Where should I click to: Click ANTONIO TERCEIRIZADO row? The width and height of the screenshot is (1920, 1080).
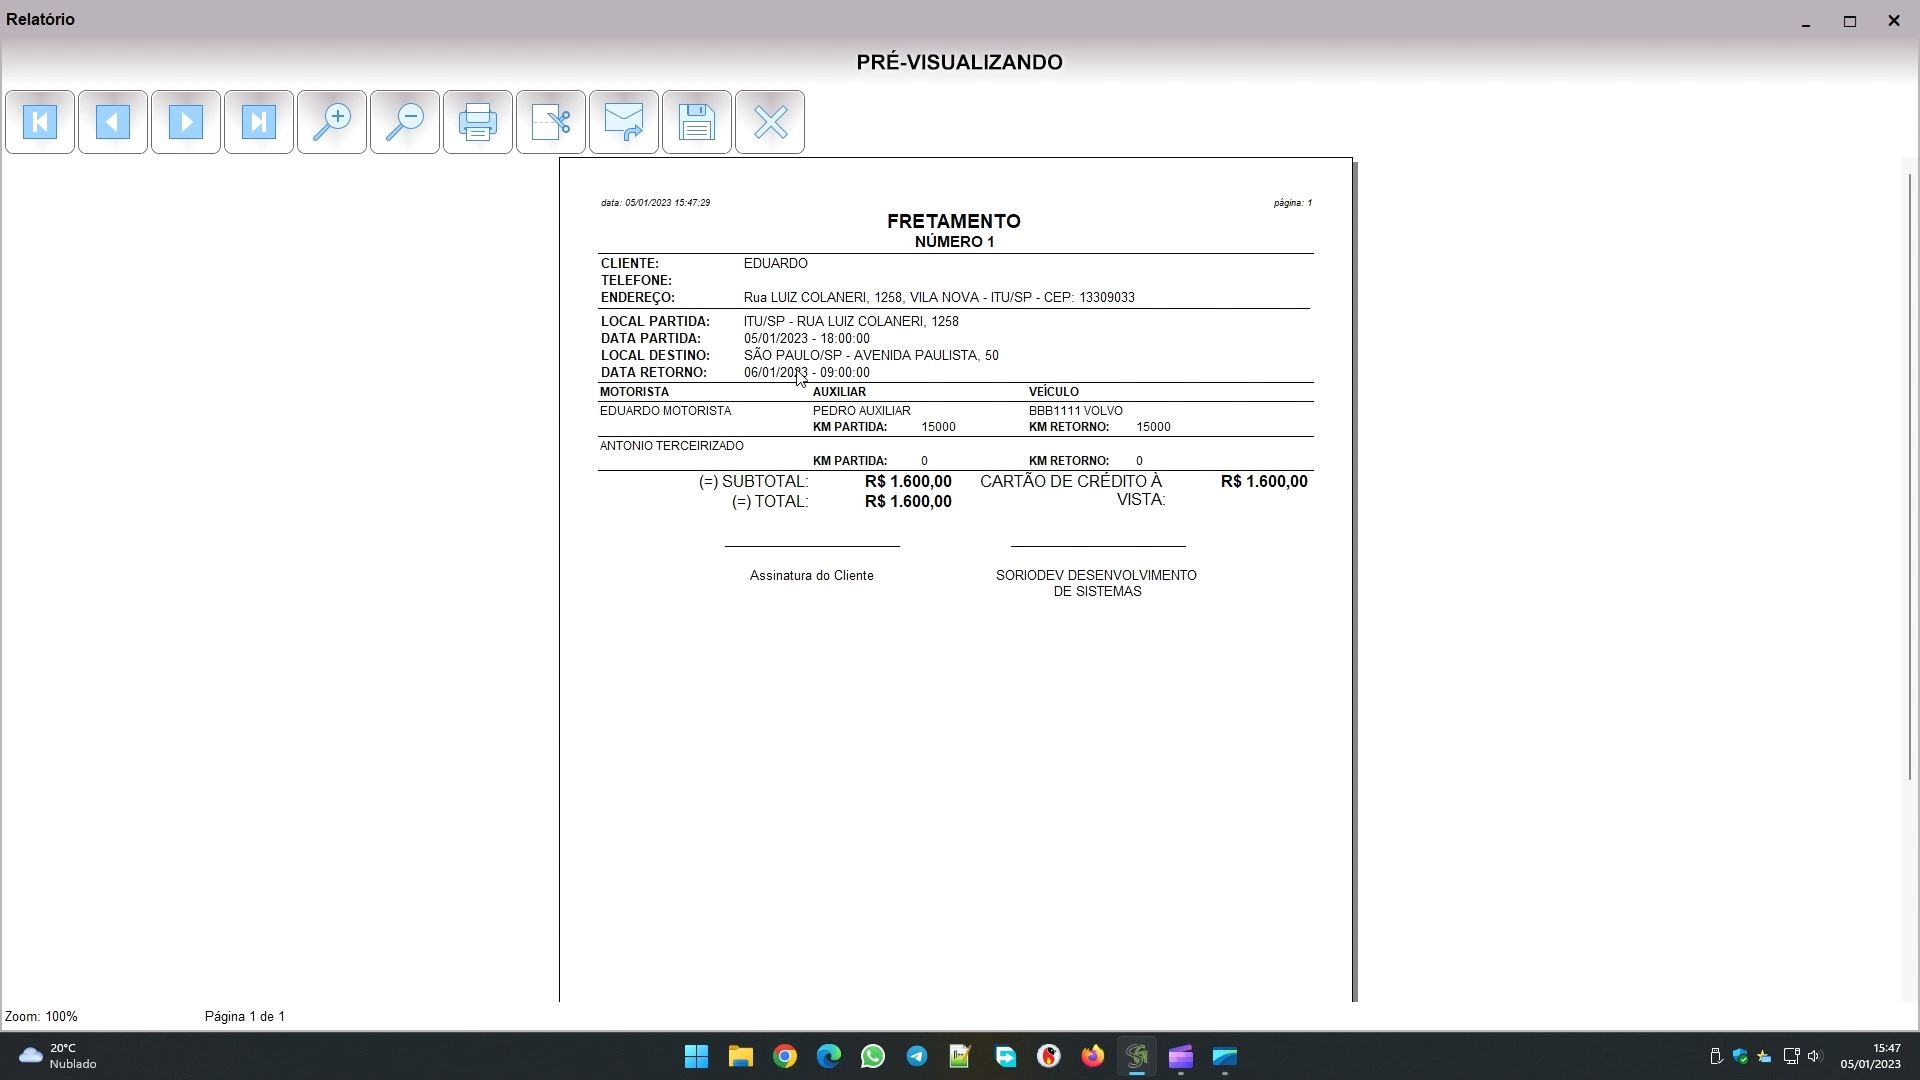[672, 446]
